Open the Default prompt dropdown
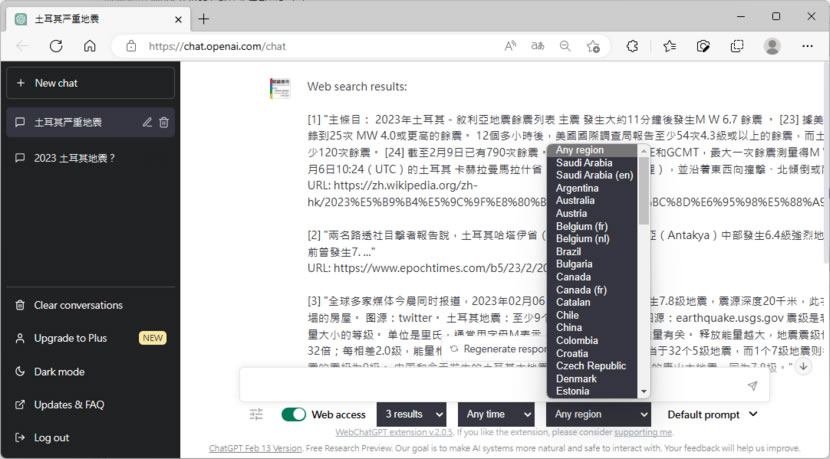The width and height of the screenshot is (830, 459). pyautogui.click(x=712, y=415)
